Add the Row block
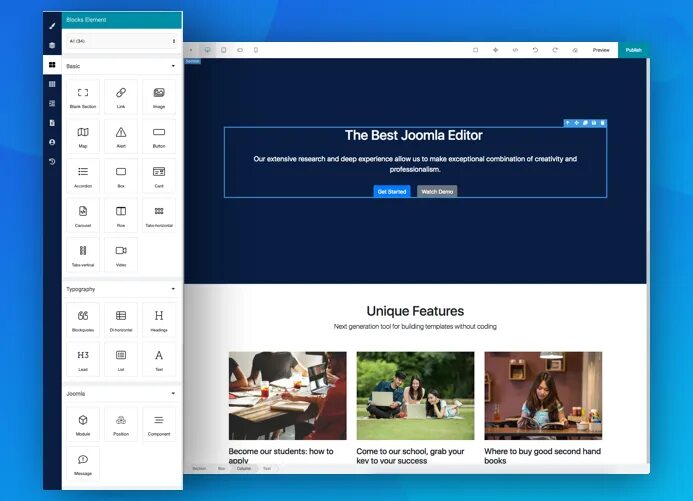Viewport: 693px width, 501px height. coord(121,215)
